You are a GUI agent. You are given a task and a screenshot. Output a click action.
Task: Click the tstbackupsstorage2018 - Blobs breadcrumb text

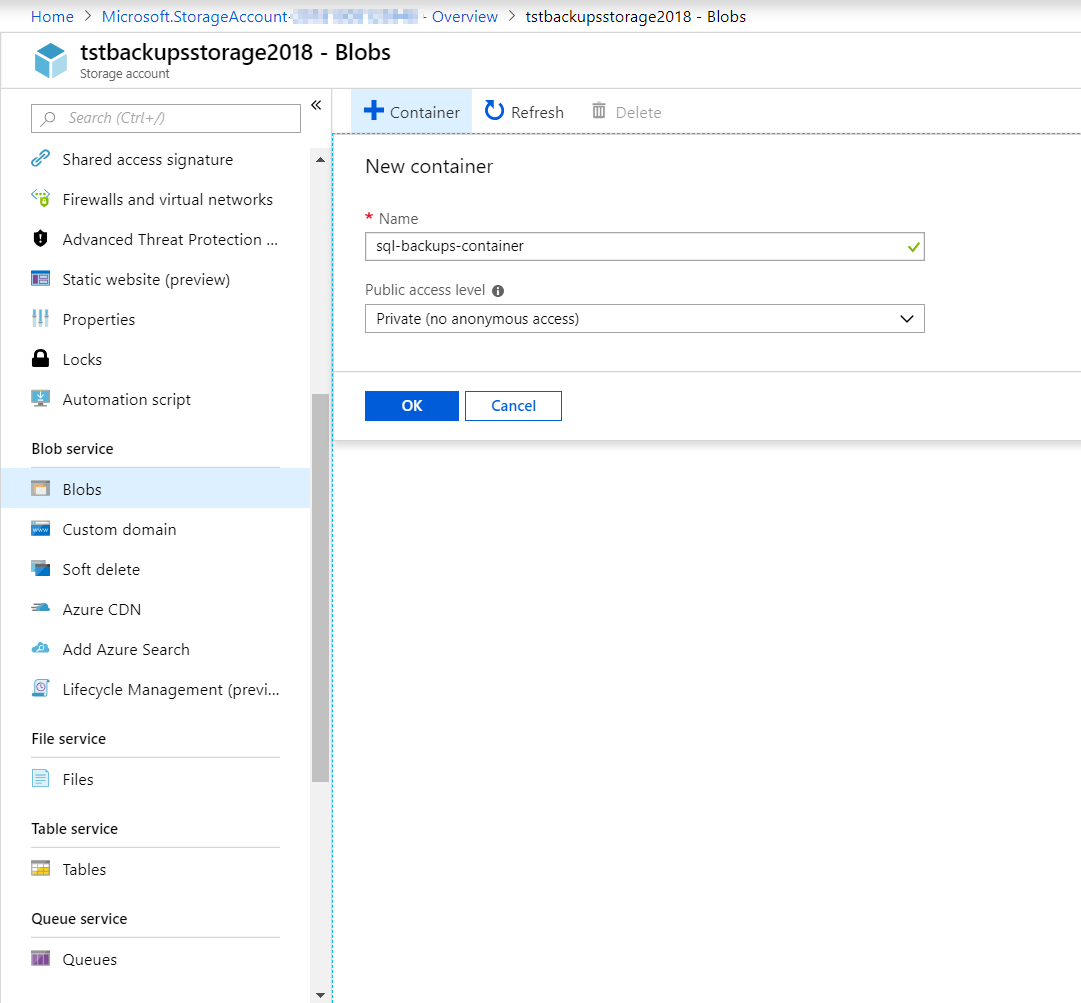point(636,17)
